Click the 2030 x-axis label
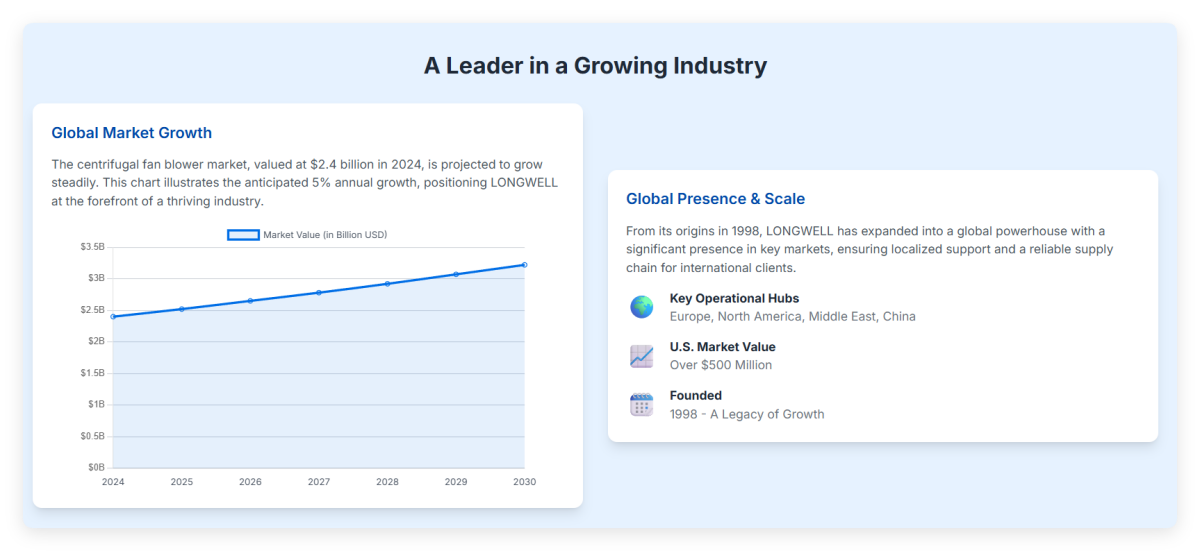The image size is (1200, 551). pyautogui.click(x=525, y=482)
